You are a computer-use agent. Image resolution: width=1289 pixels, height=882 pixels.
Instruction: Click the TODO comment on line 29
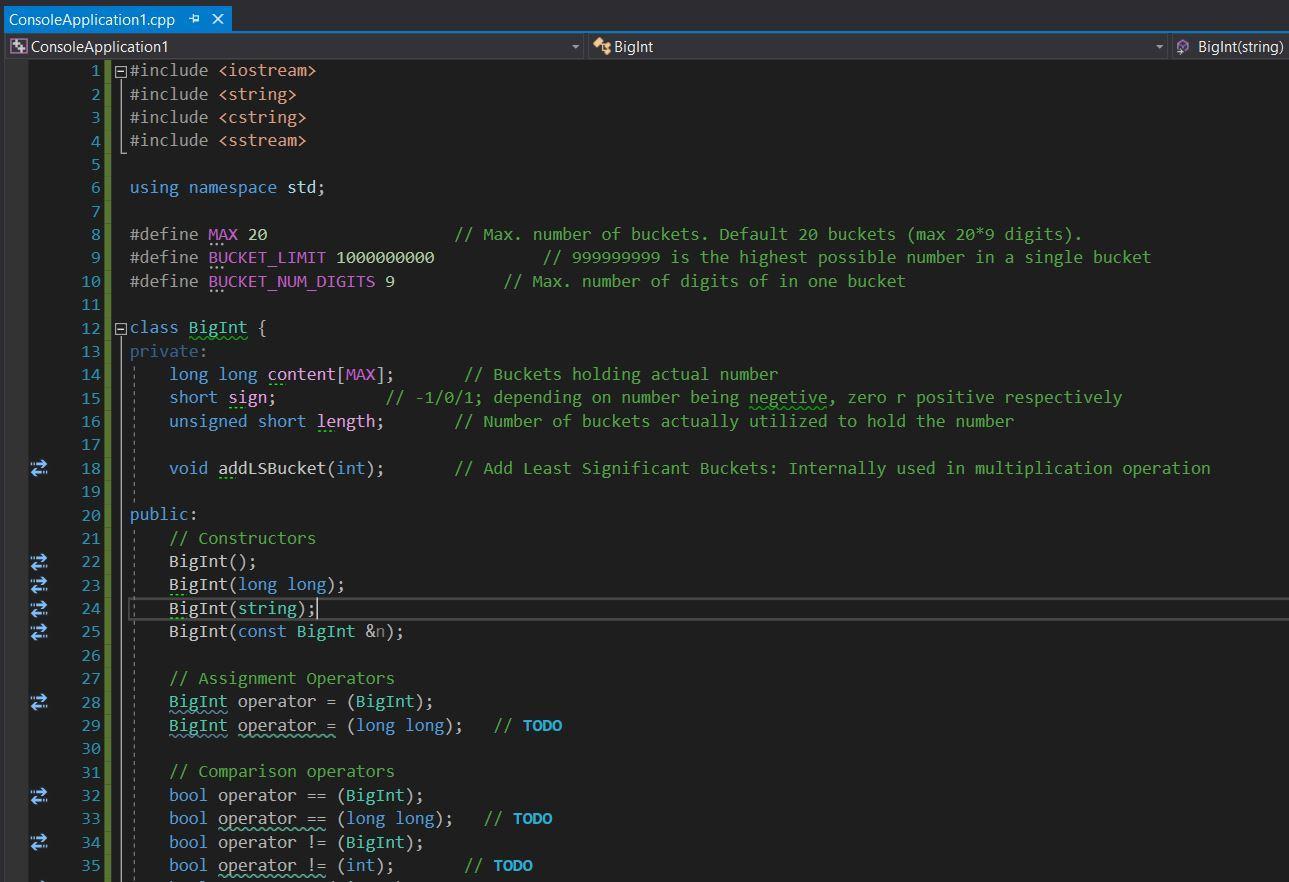tap(542, 726)
